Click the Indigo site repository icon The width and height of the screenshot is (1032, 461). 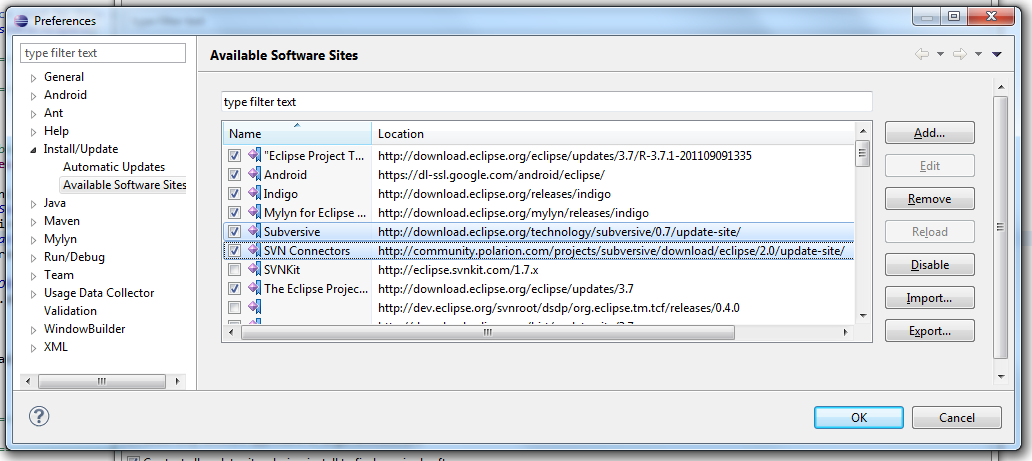(254, 194)
